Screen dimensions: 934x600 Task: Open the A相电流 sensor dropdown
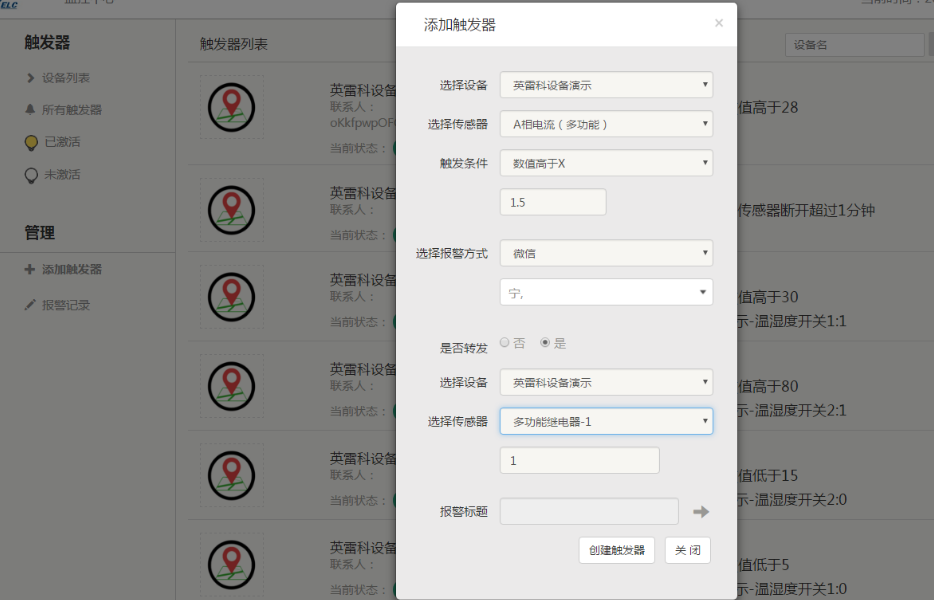pos(606,124)
